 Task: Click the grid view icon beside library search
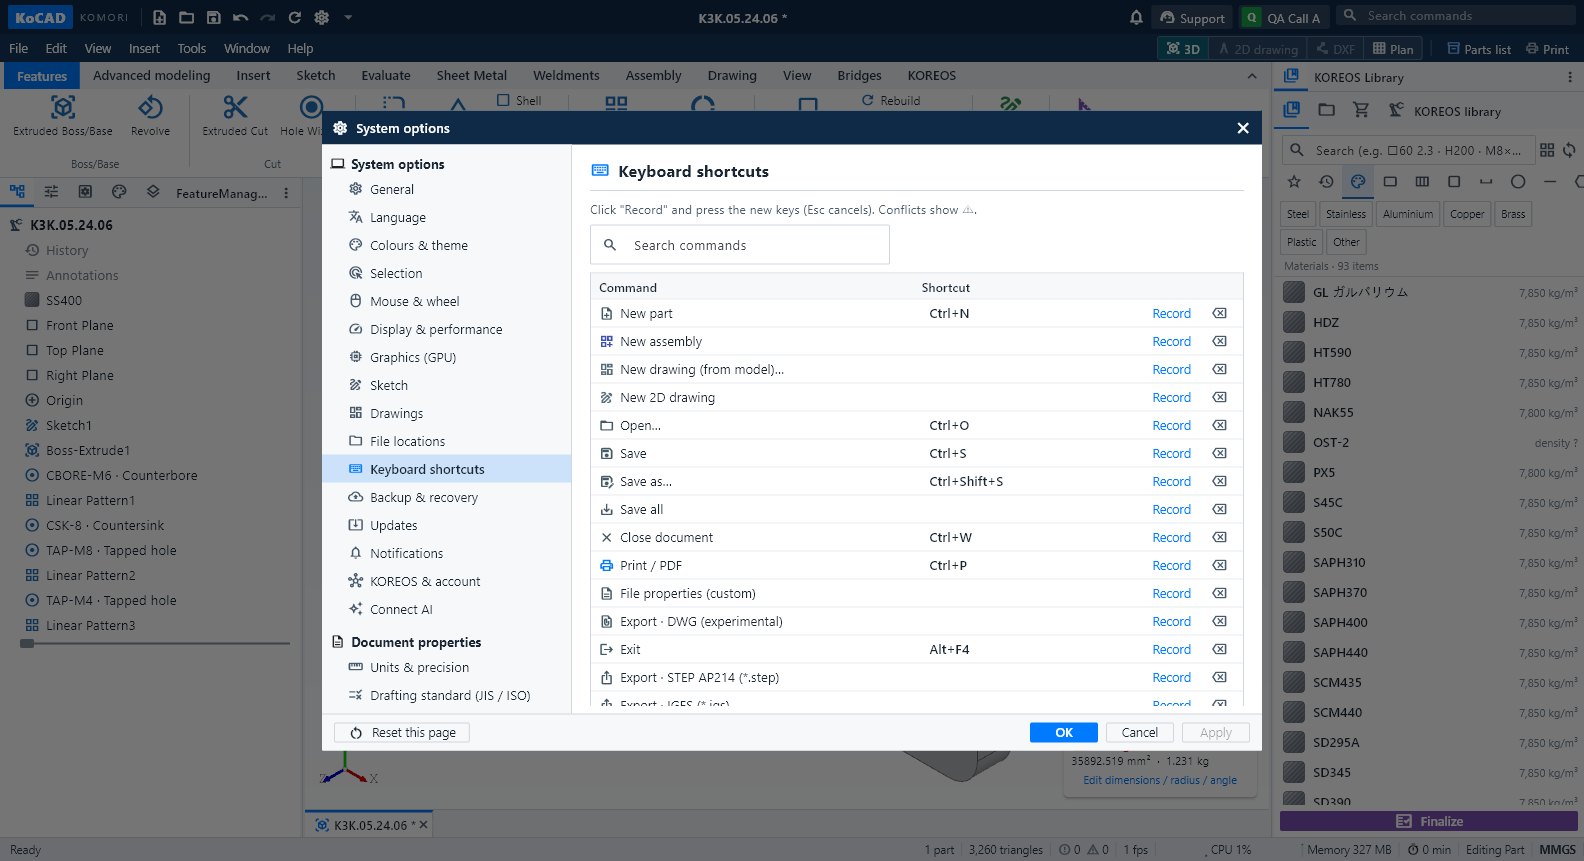(1547, 150)
